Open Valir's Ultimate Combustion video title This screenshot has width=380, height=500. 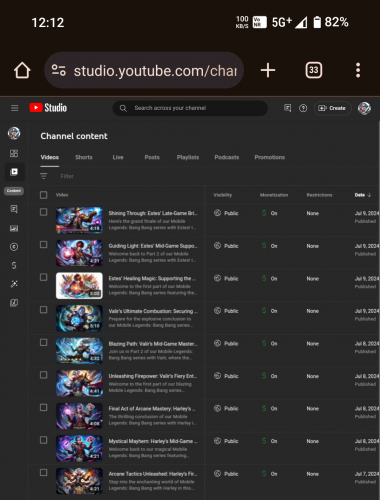pyautogui.click(x=153, y=311)
